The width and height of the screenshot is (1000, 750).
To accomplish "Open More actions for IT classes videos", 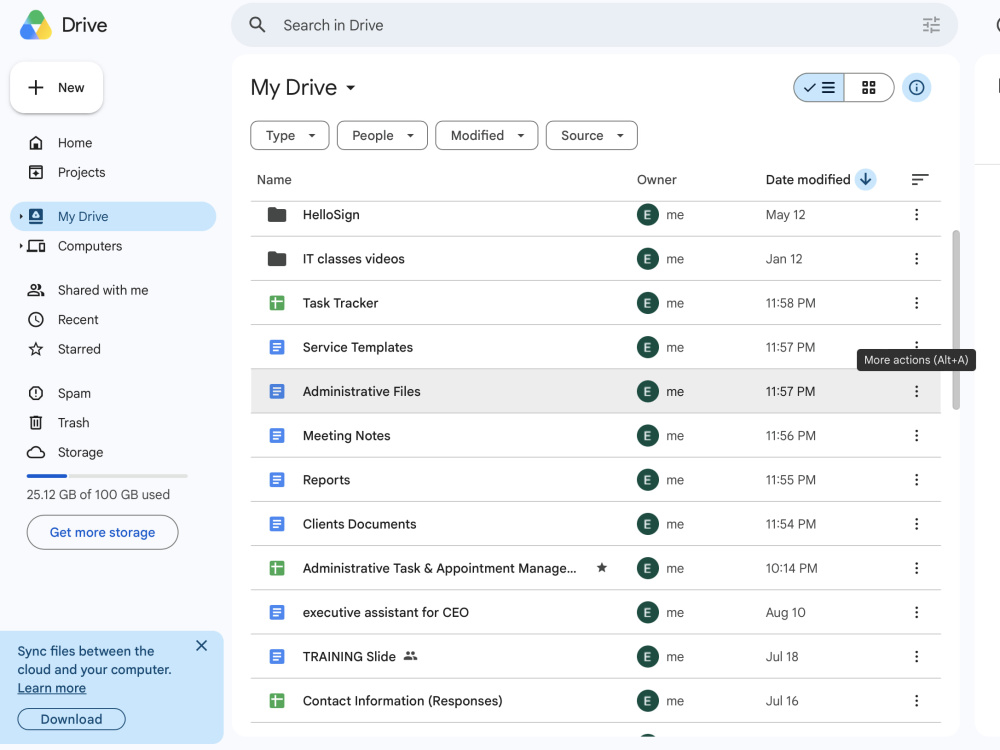I will 916,259.
